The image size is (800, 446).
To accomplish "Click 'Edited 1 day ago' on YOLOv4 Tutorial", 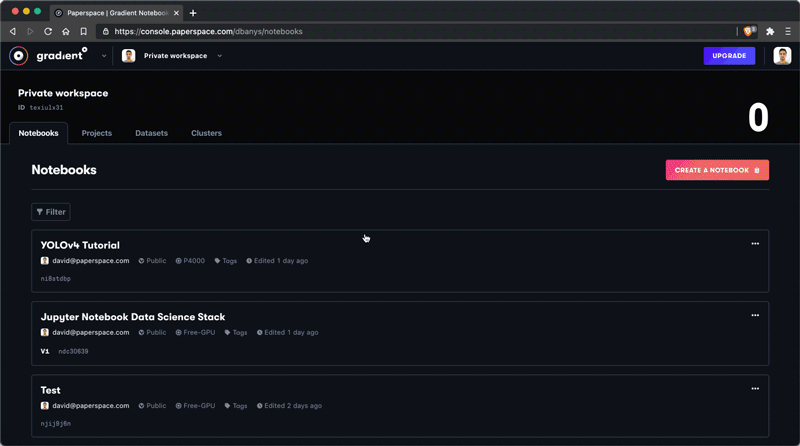I will (x=281, y=261).
